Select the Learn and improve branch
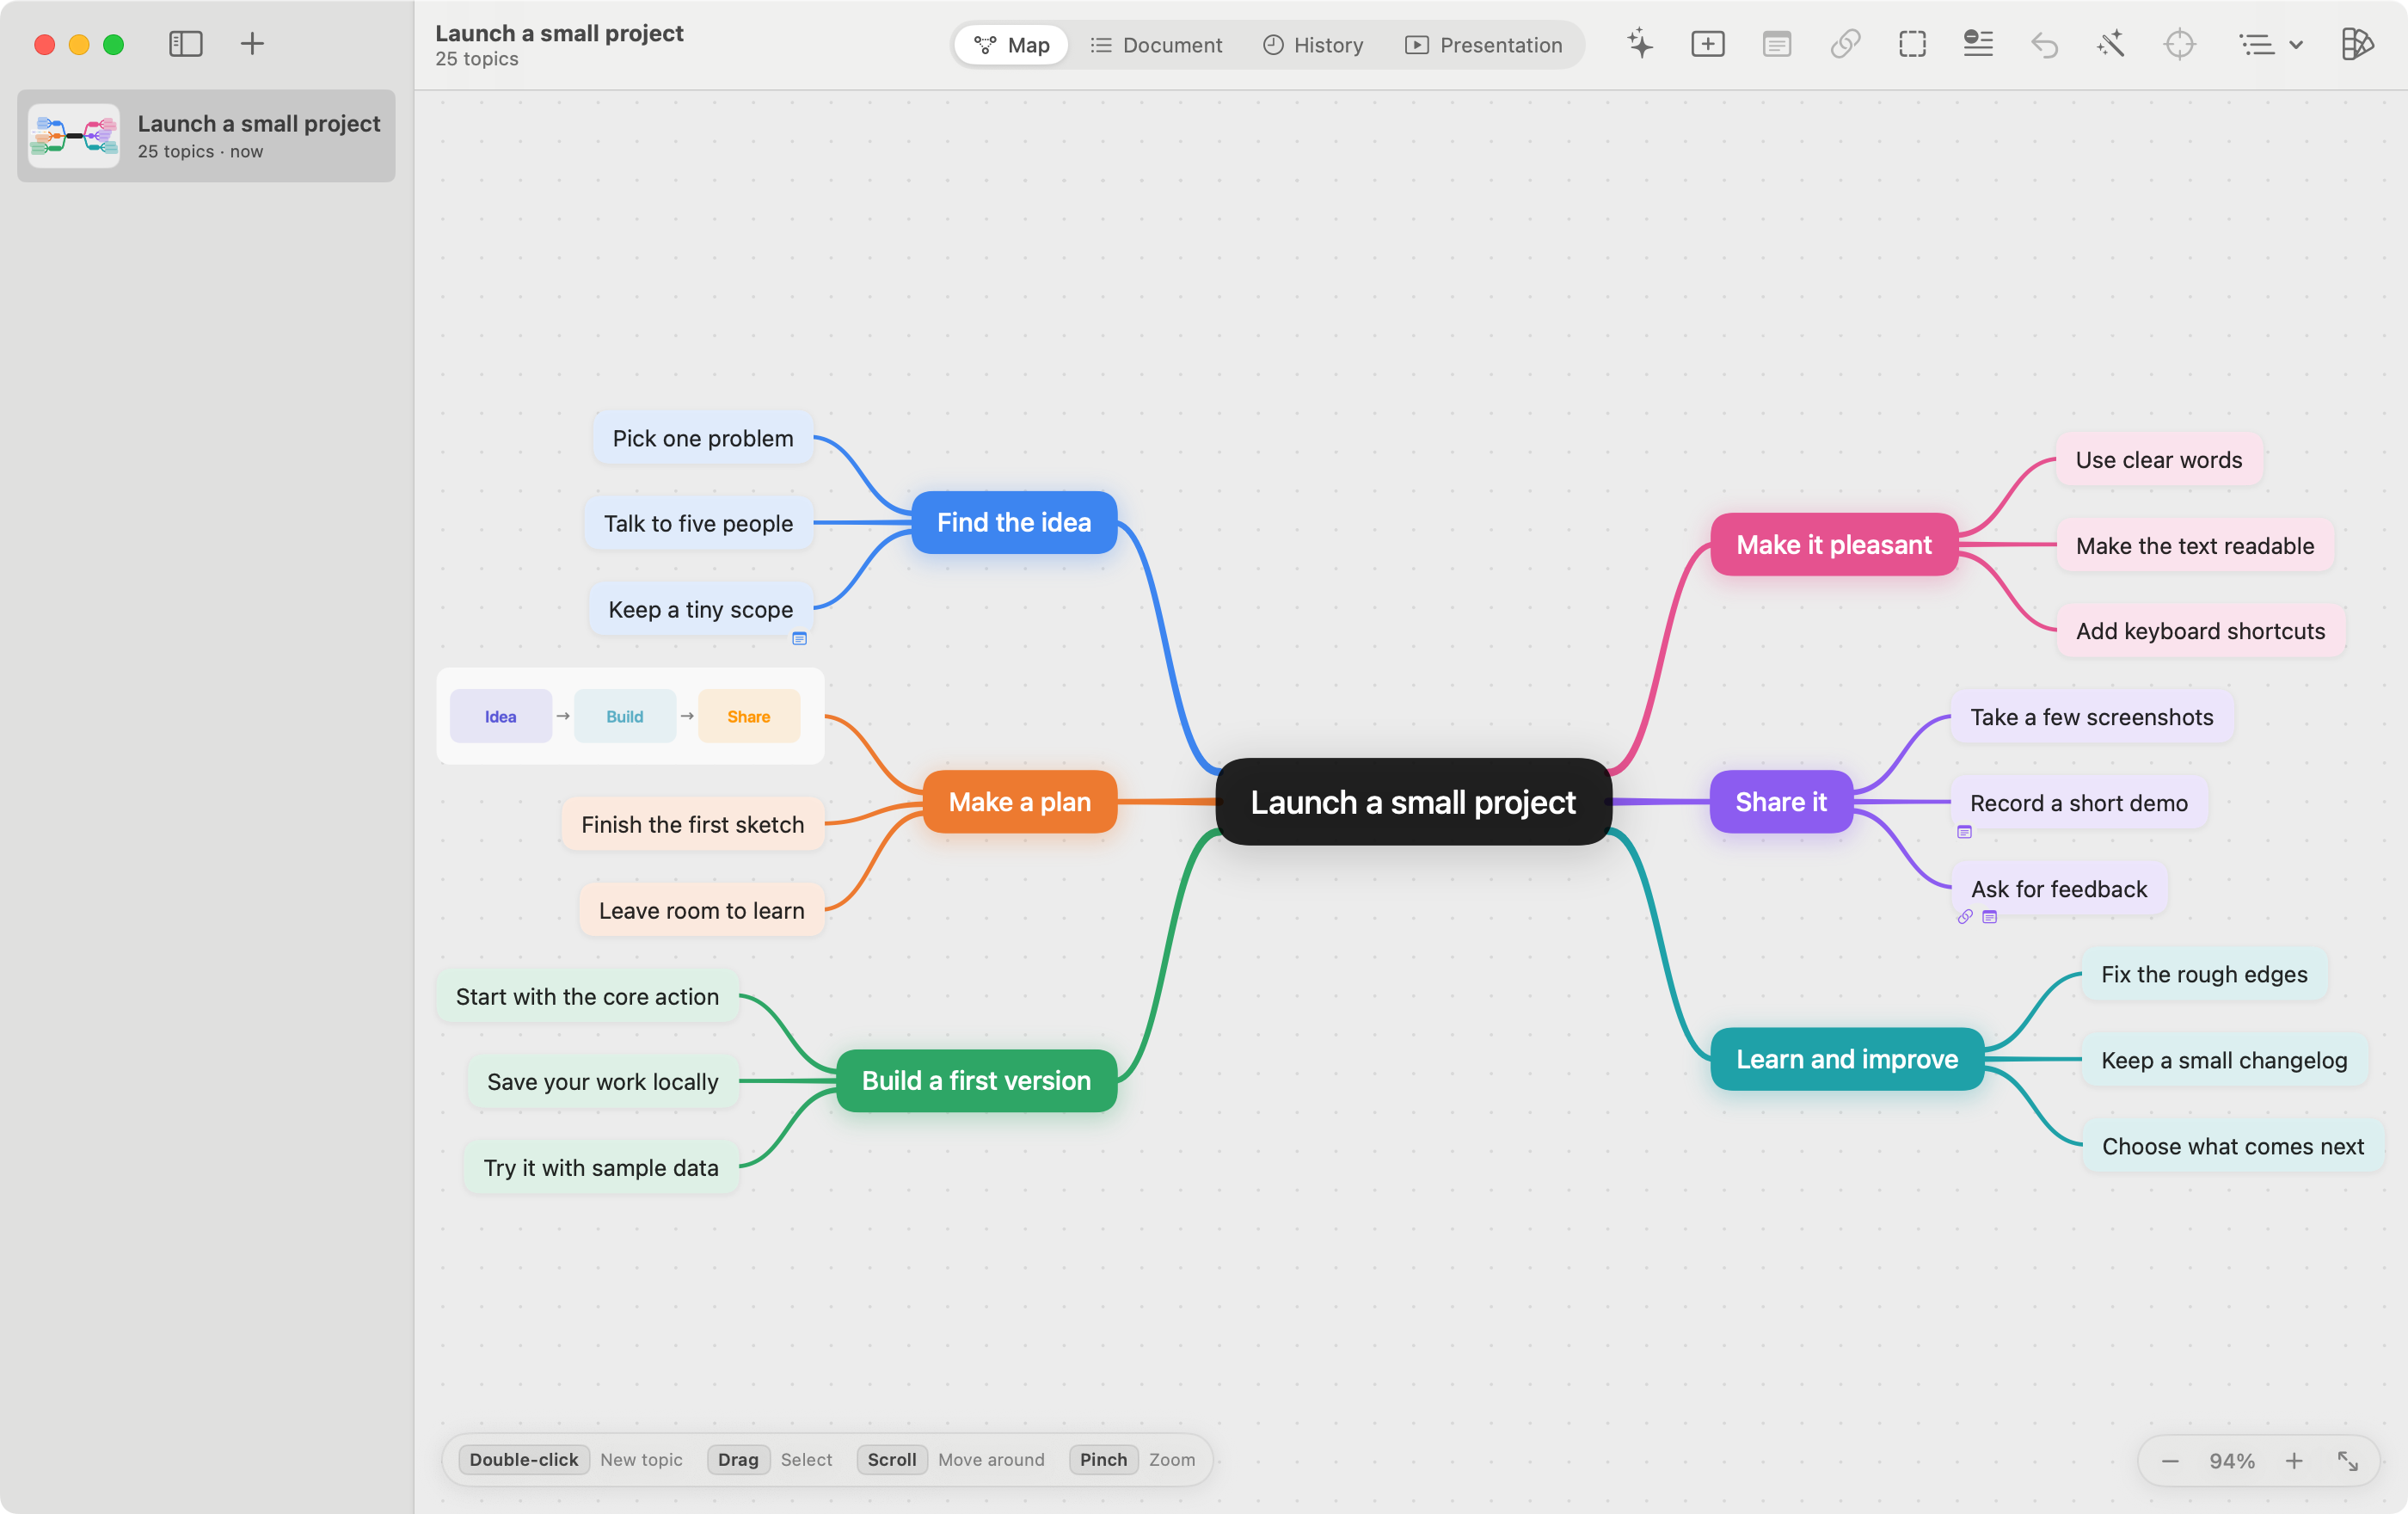 pyautogui.click(x=1847, y=1059)
